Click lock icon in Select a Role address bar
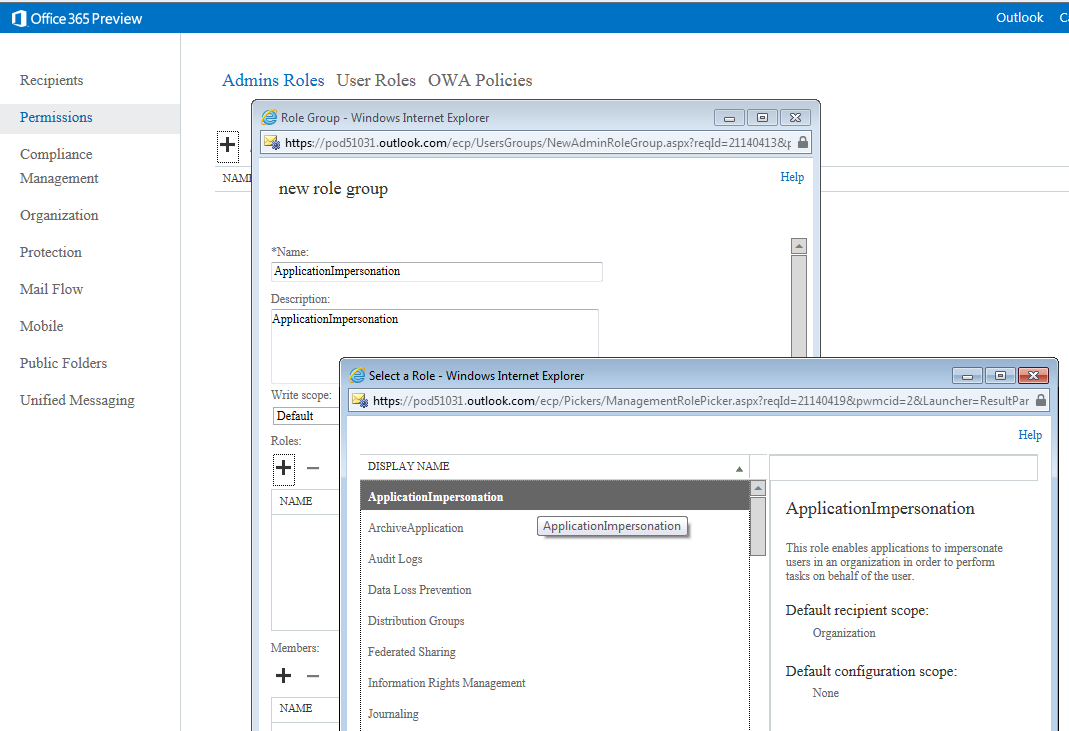The height and width of the screenshot is (731, 1069). click(x=1041, y=401)
